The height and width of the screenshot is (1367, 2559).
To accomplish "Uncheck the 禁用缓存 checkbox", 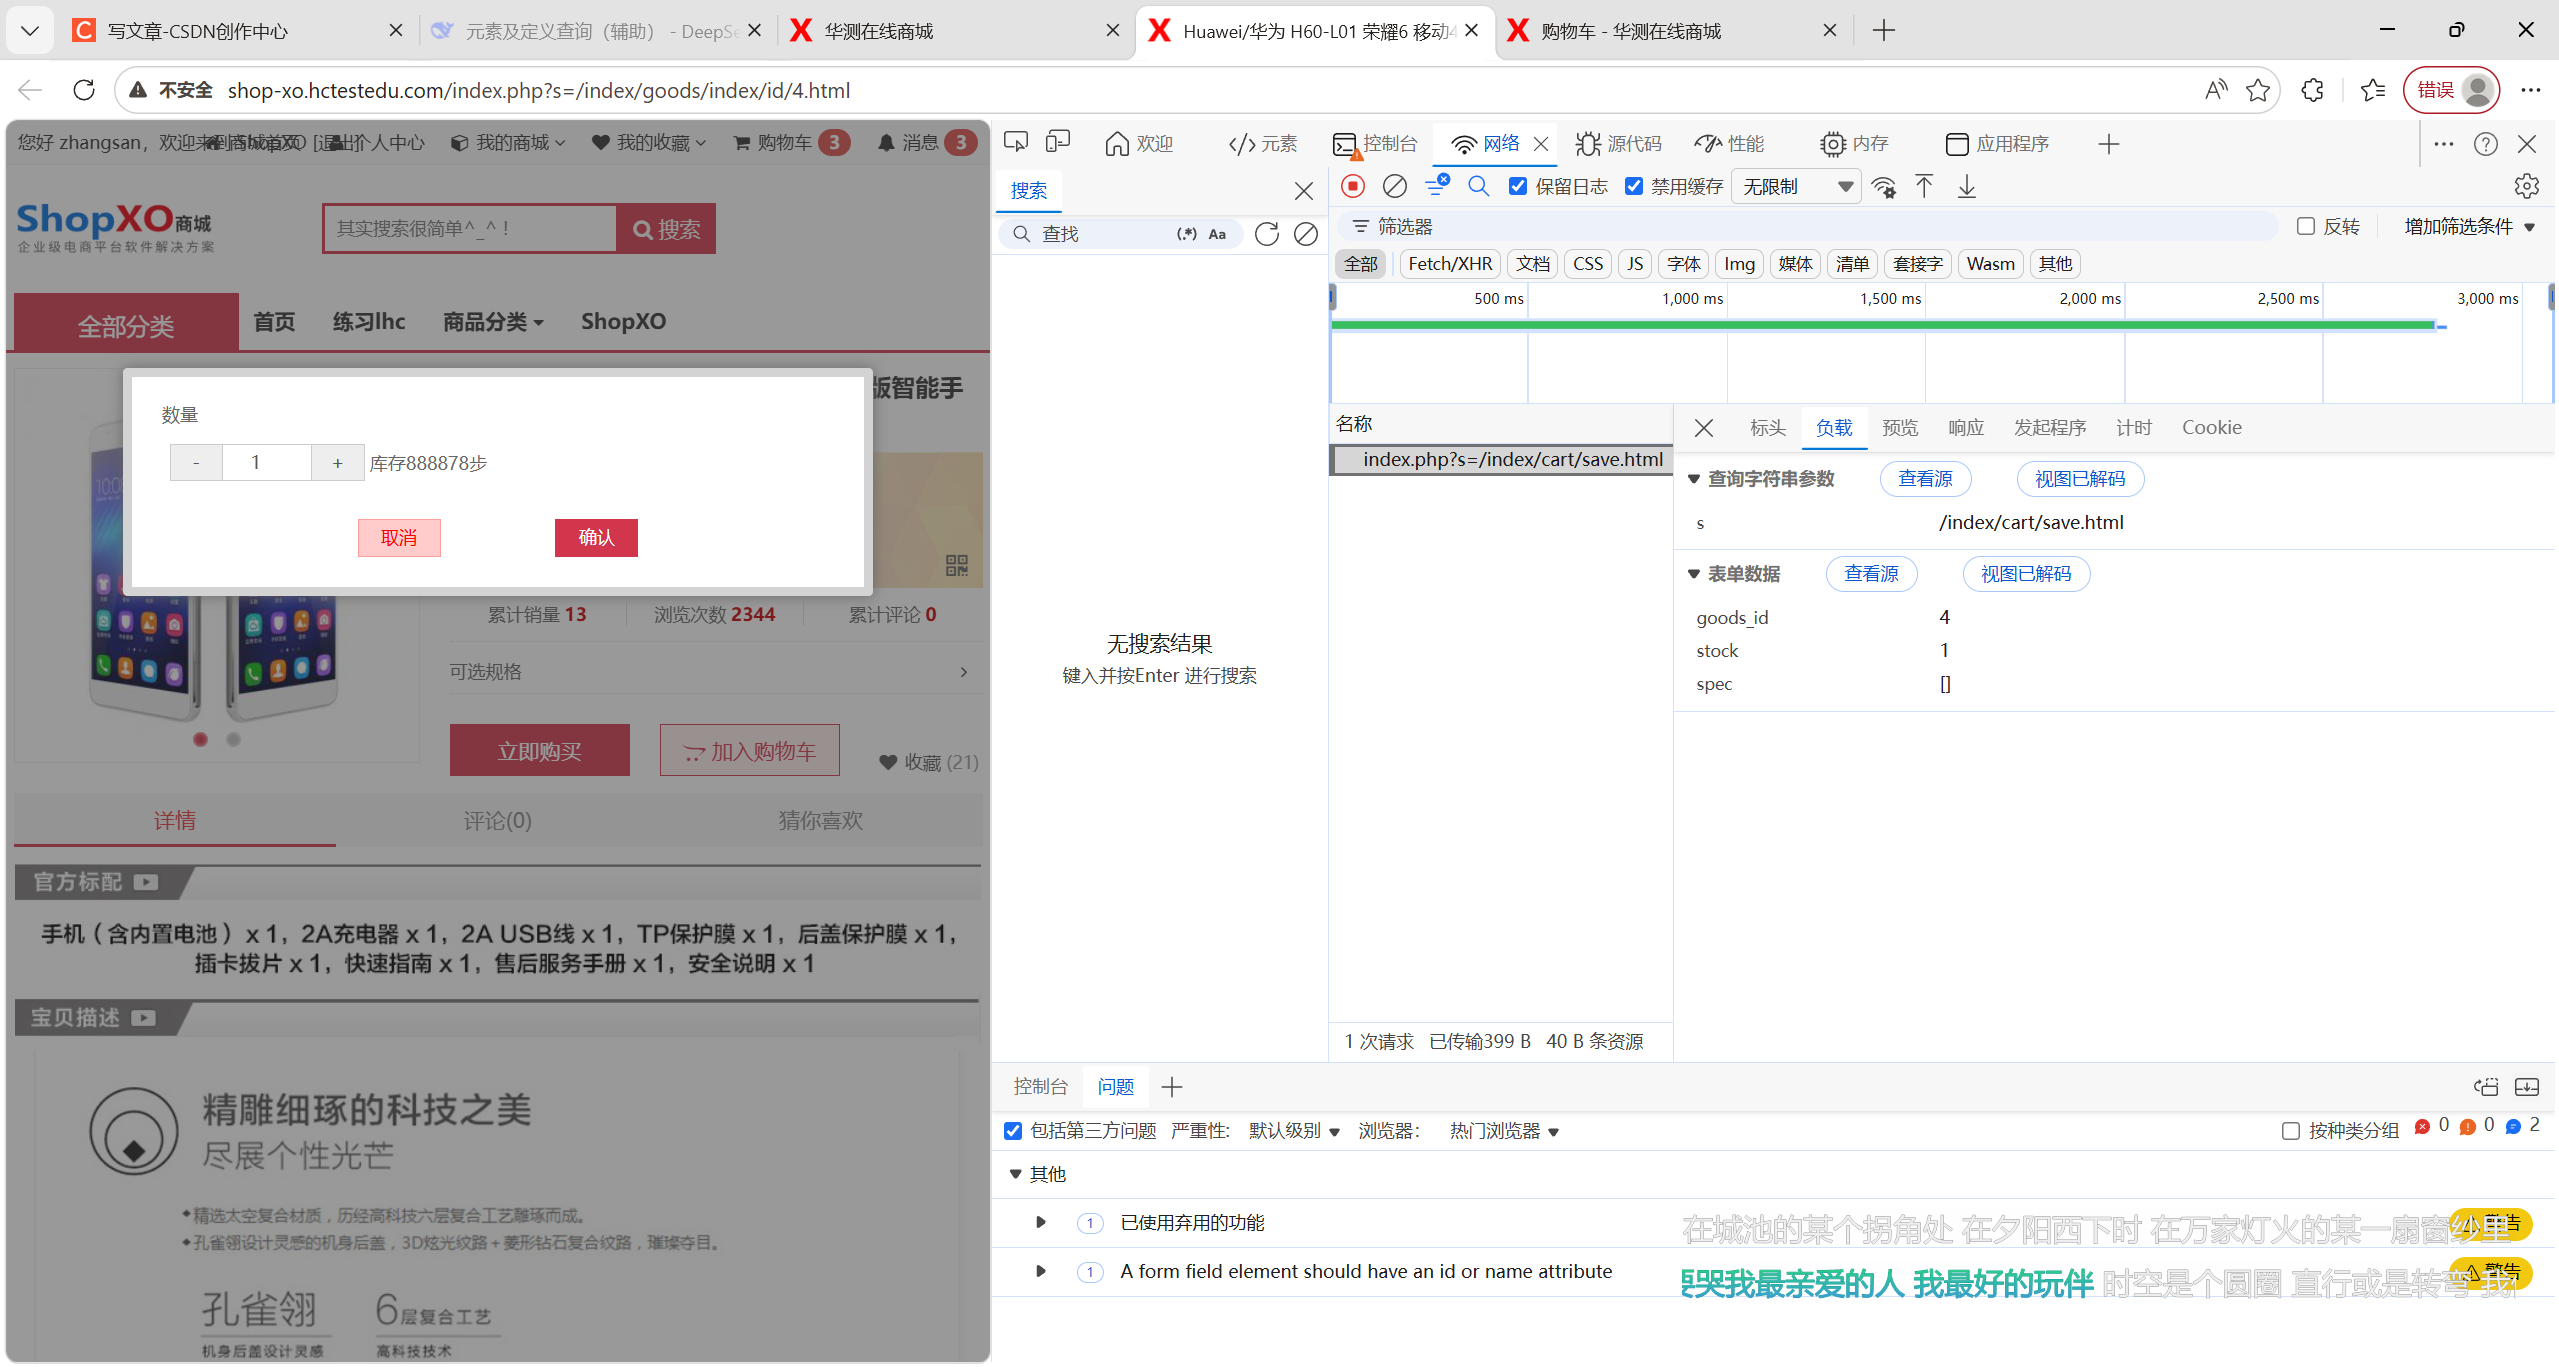I will coord(1634,186).
